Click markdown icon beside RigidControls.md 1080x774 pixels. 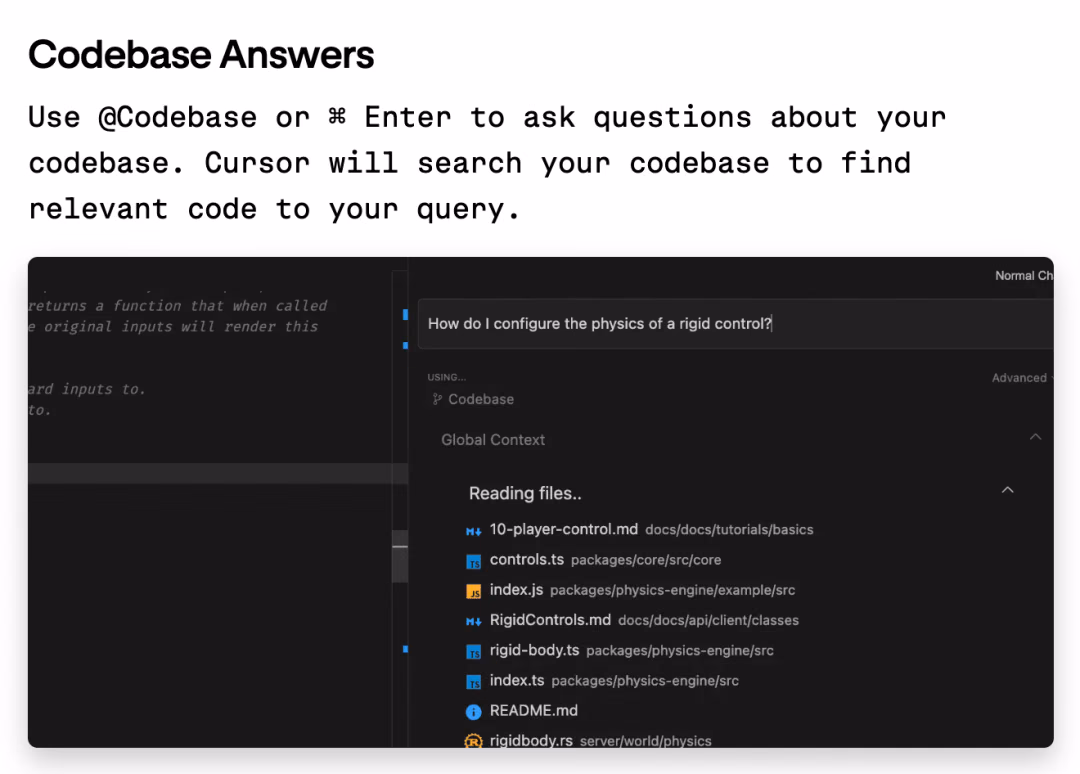[x=473, y=622]
